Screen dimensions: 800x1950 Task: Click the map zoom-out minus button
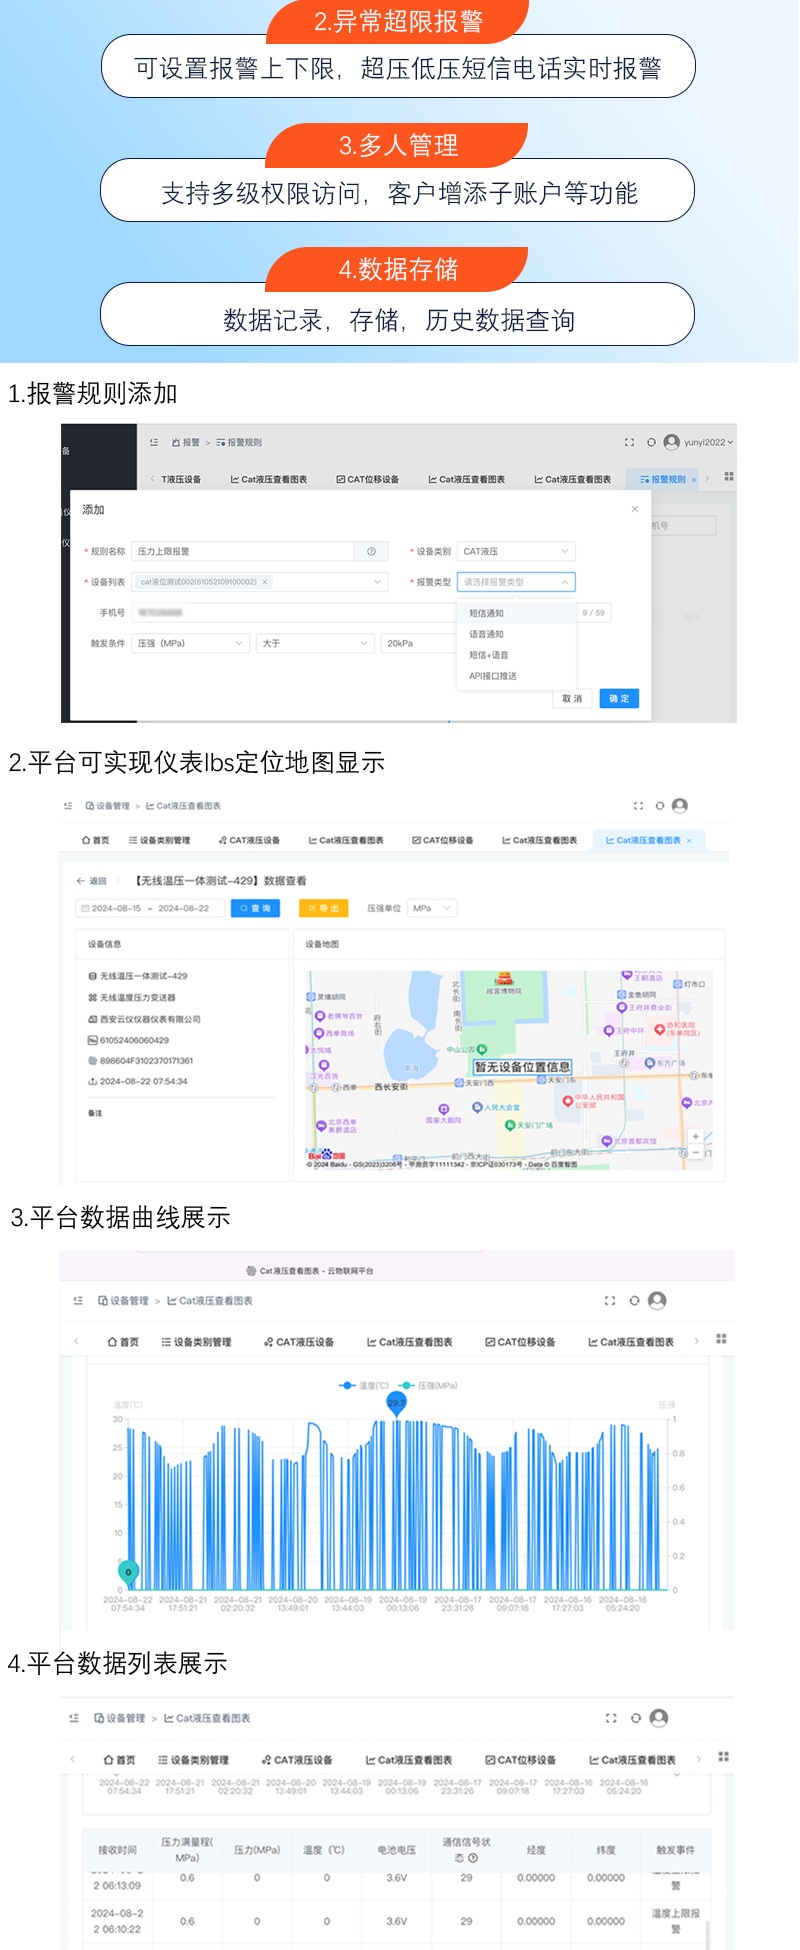696,1153
